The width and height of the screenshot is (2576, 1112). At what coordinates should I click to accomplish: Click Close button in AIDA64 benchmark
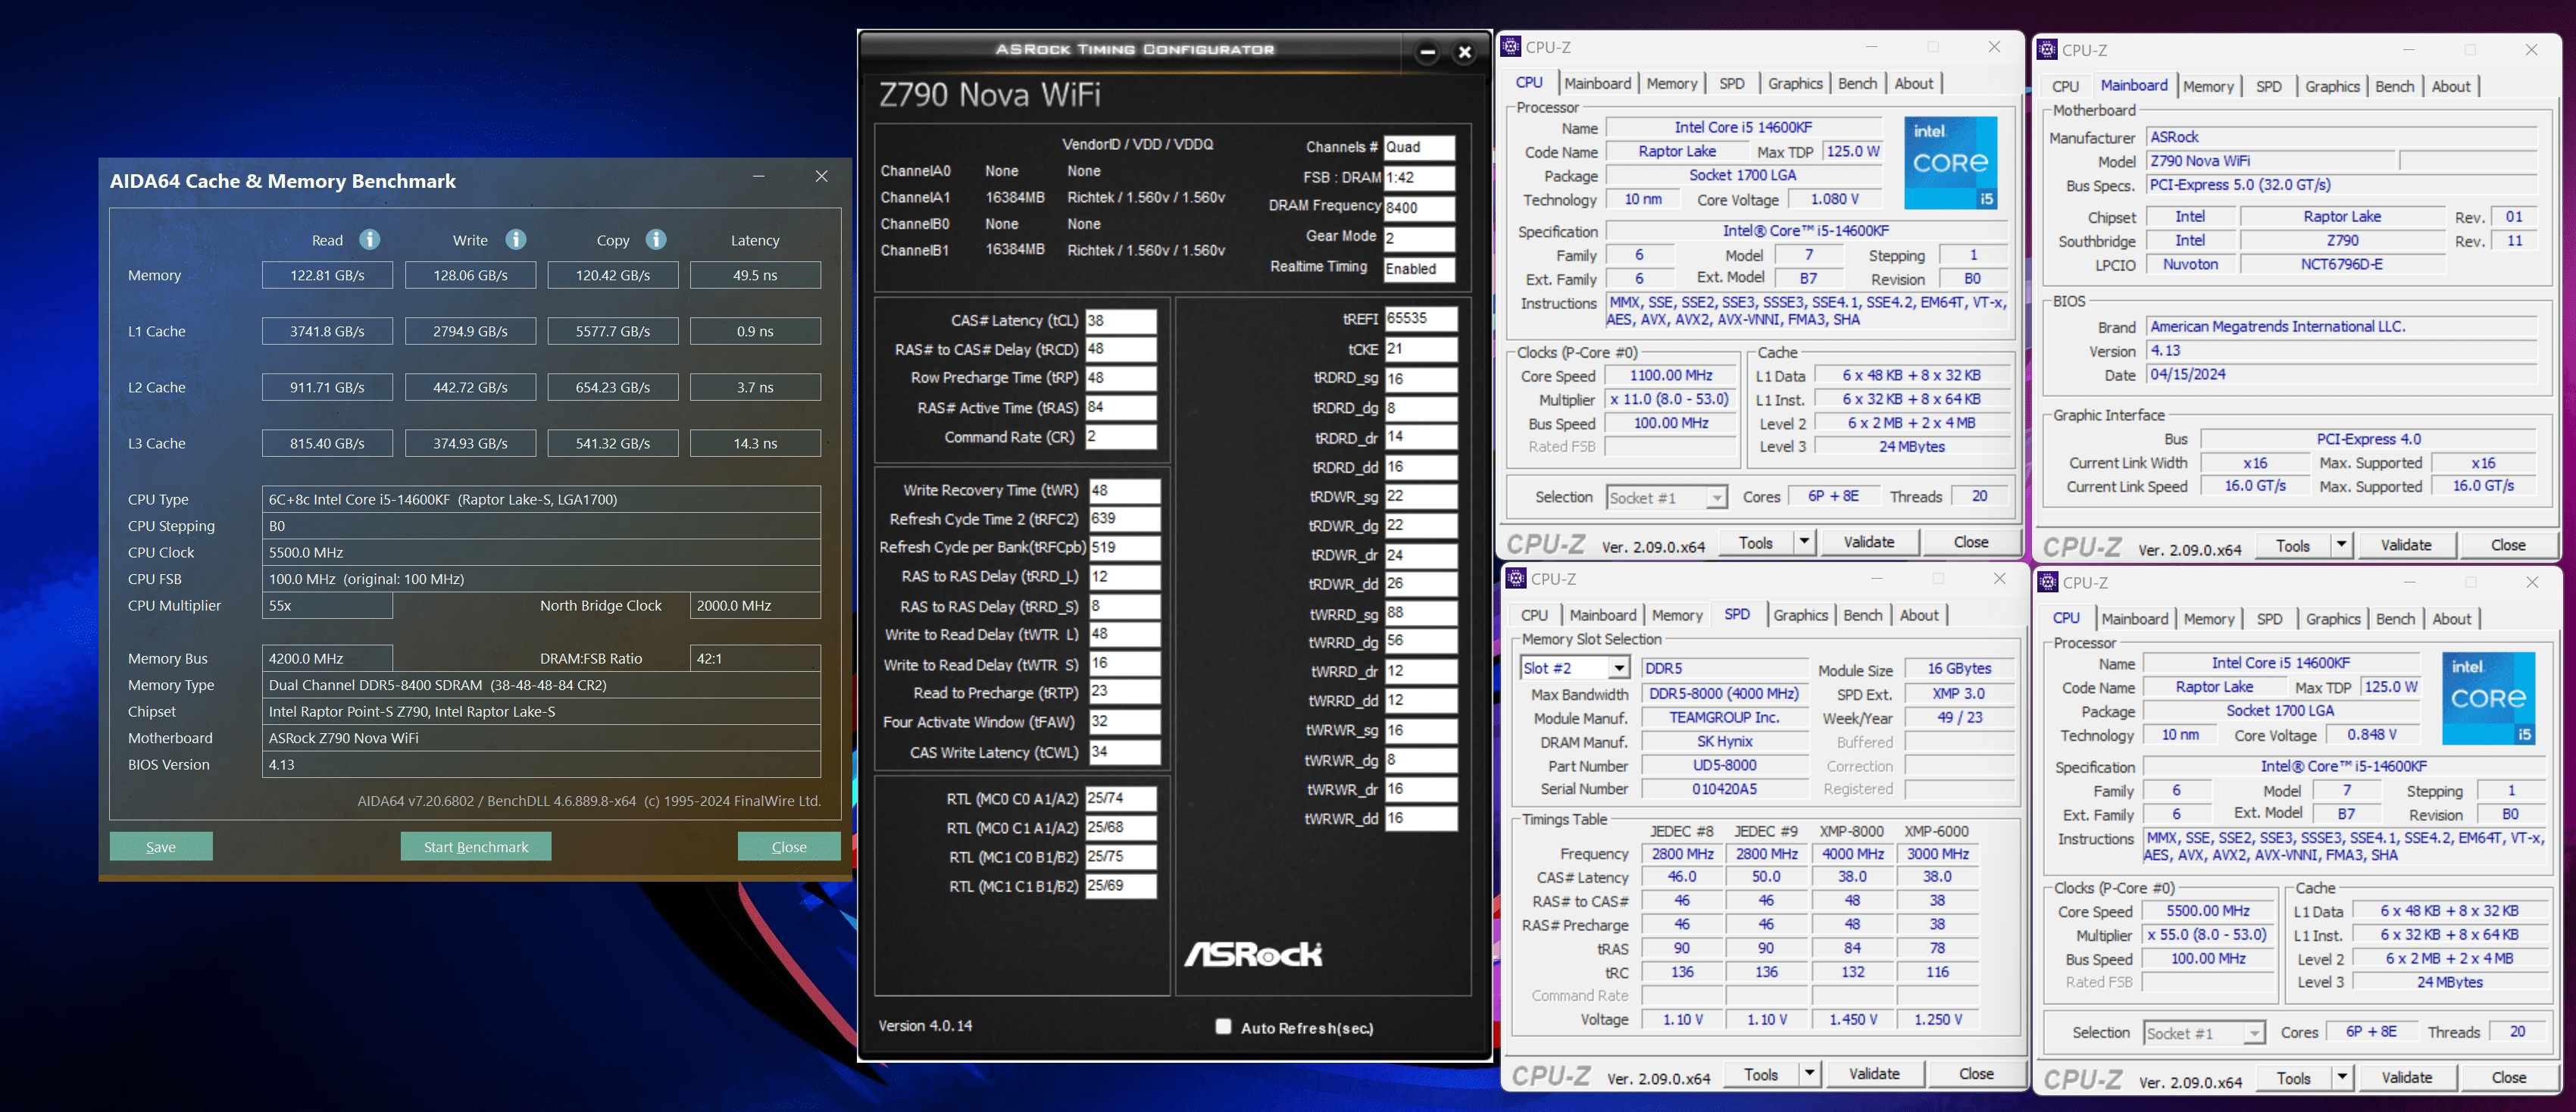point(789,847)
